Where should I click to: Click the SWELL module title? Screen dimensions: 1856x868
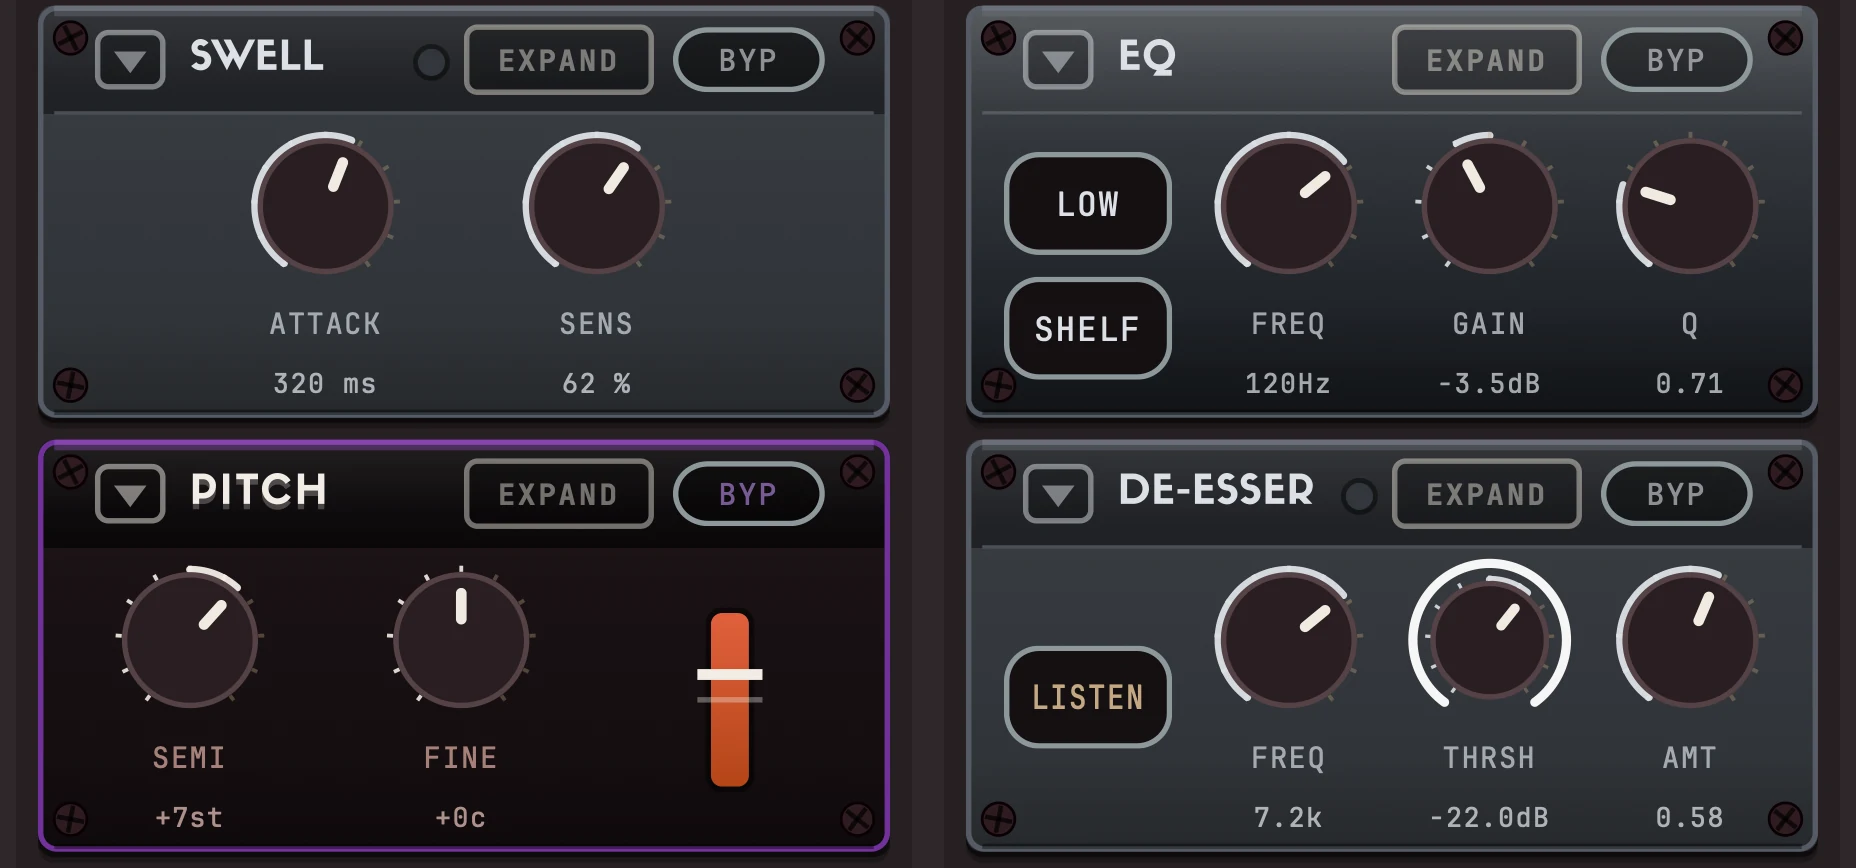coord(257,56)
